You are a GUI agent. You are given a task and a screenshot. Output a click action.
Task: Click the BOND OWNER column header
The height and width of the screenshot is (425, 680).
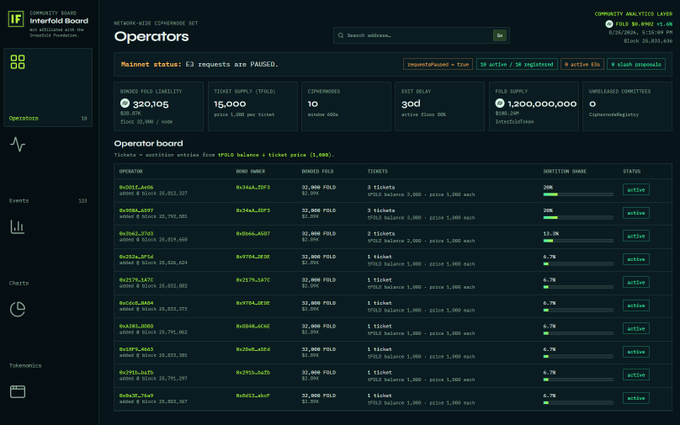click(x=253, y=171)
